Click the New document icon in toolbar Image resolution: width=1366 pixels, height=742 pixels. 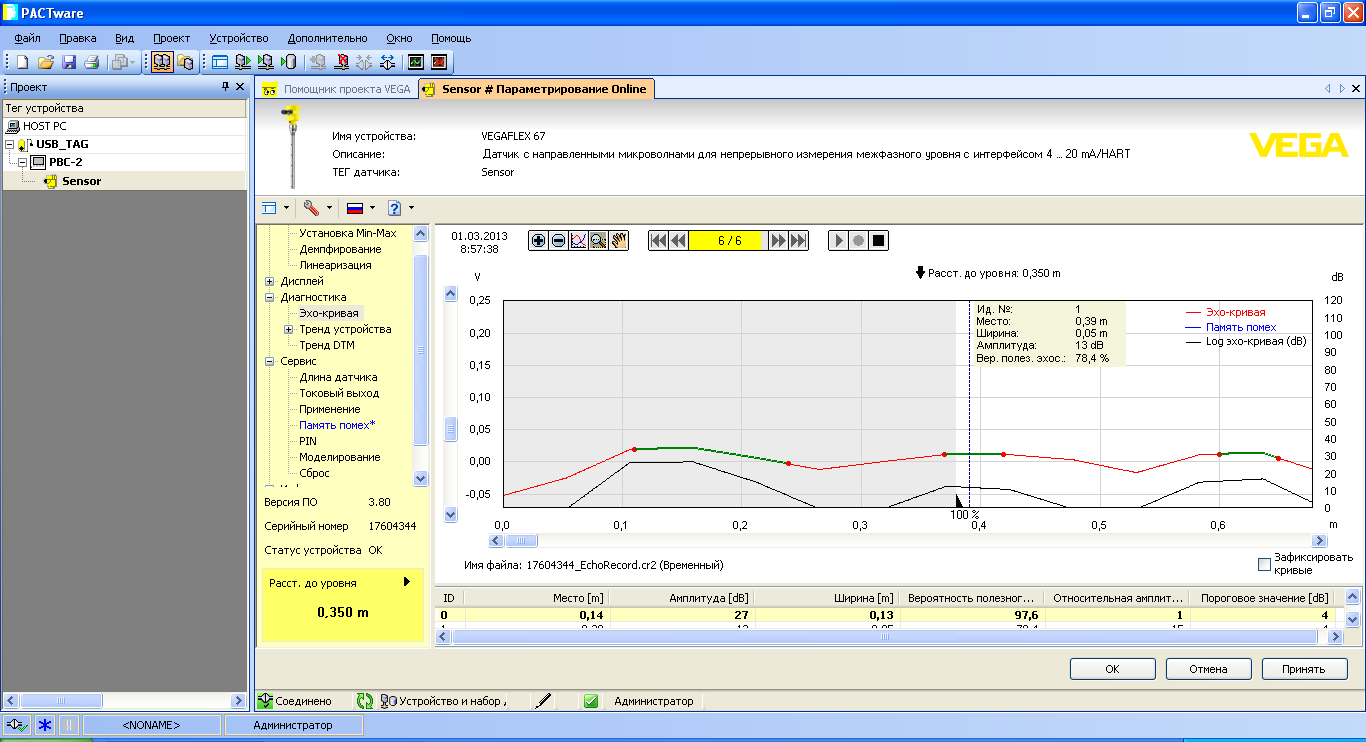tap(22, 62)
